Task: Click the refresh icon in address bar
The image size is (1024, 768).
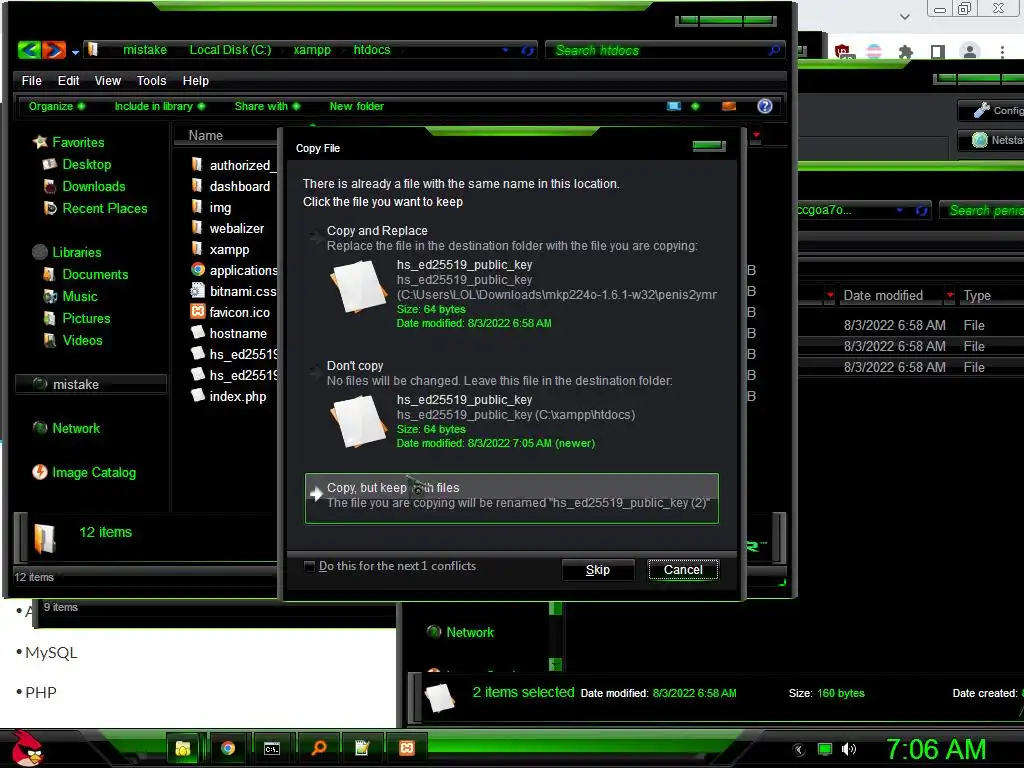Action: 527,50
